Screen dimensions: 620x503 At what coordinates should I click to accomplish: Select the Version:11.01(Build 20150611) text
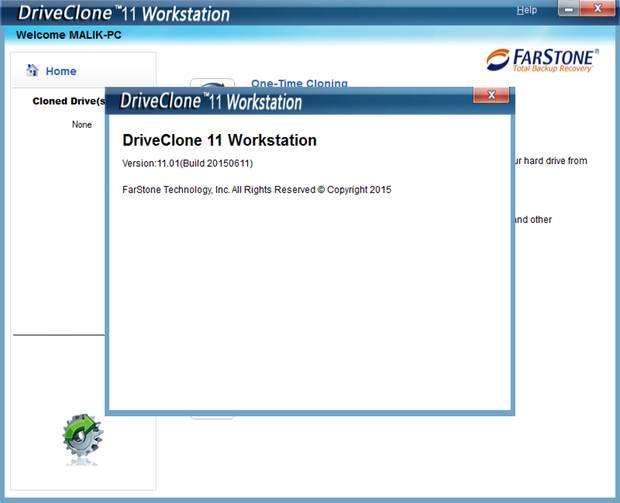coord(187,163)
